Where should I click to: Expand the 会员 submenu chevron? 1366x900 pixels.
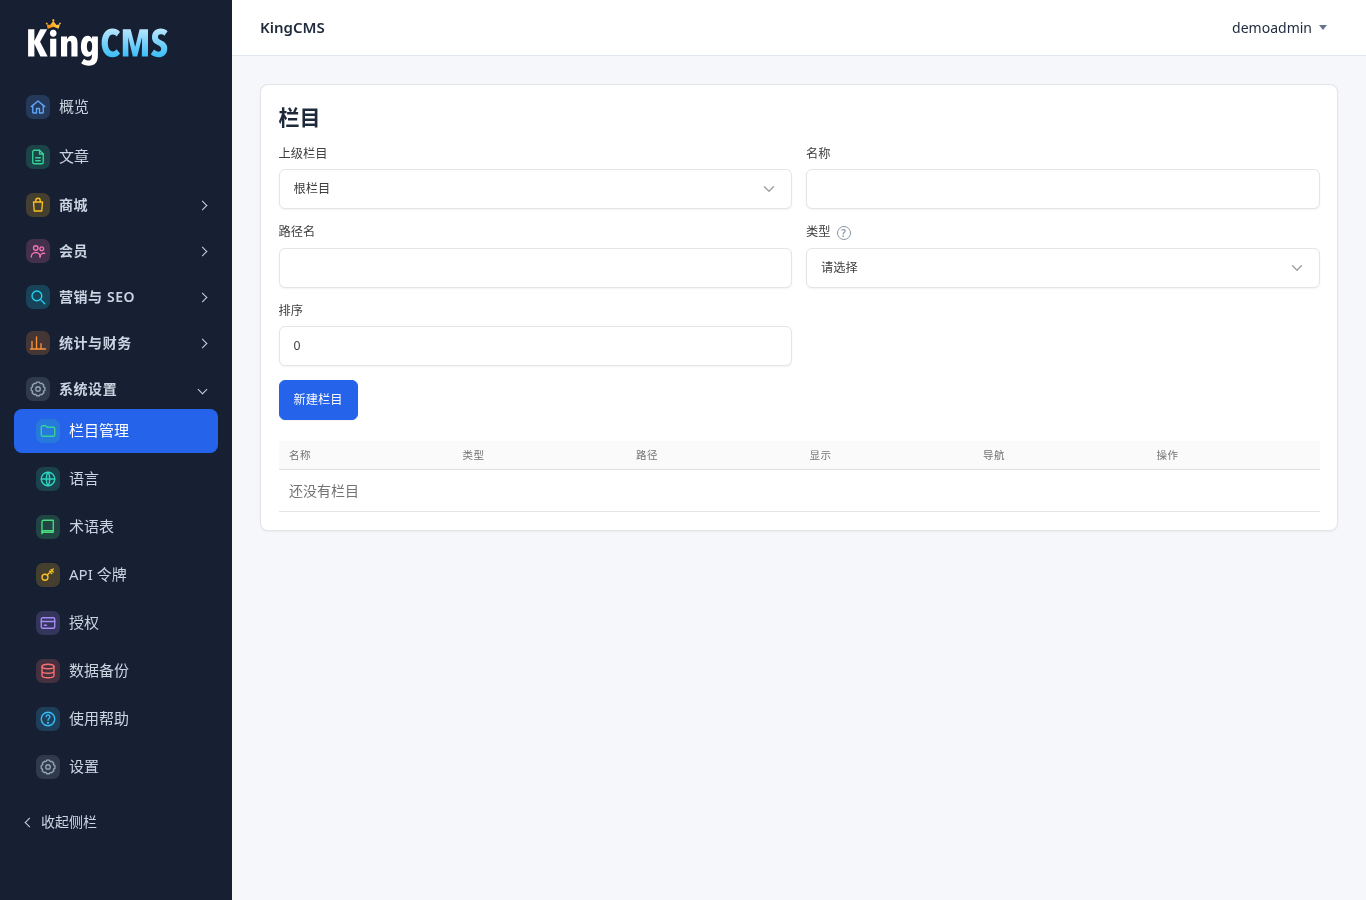point(204,251)
